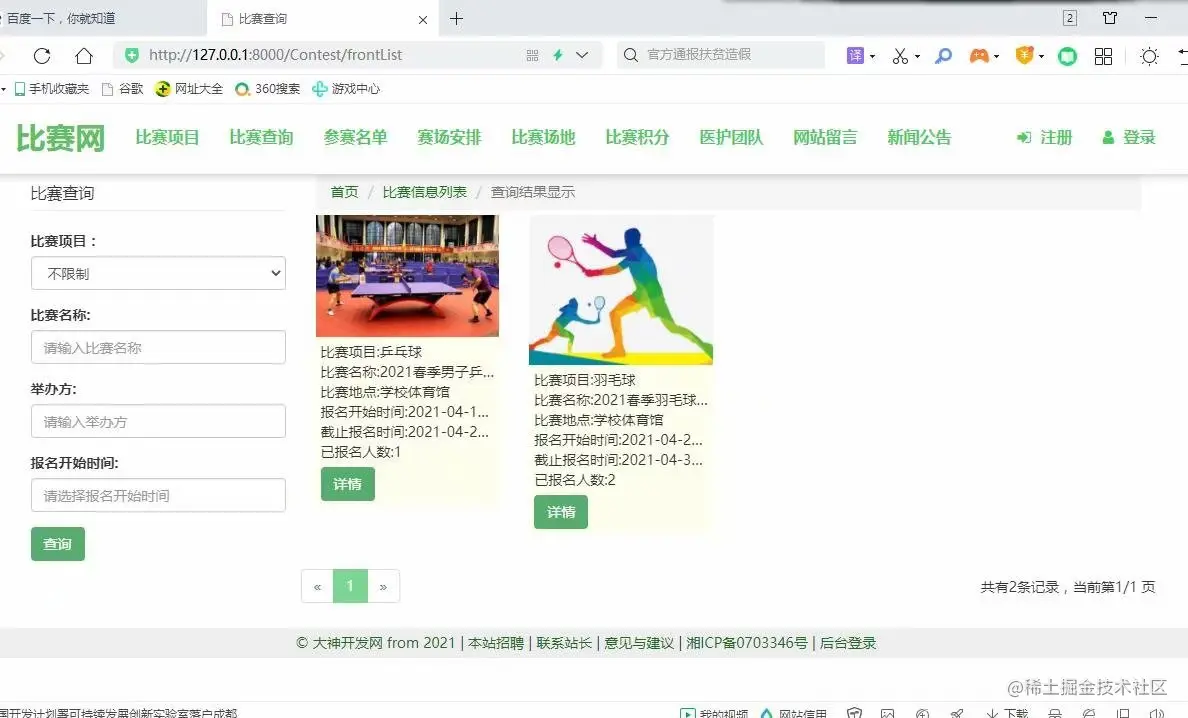Go to 首页 in the breadcrumb

pyautogui.click(x=344, y=192)
